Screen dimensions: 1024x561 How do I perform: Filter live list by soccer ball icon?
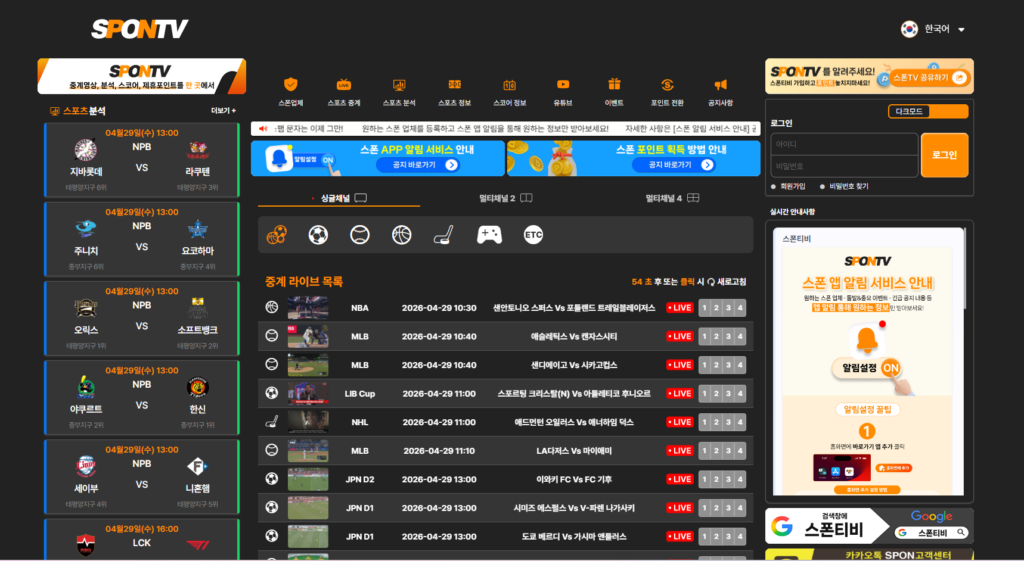coord(318,234)
